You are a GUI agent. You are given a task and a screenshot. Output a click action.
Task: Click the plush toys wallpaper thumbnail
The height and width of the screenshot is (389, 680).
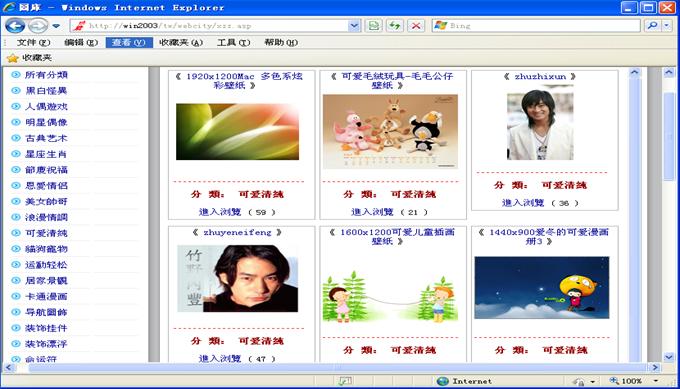pos(390,131)
